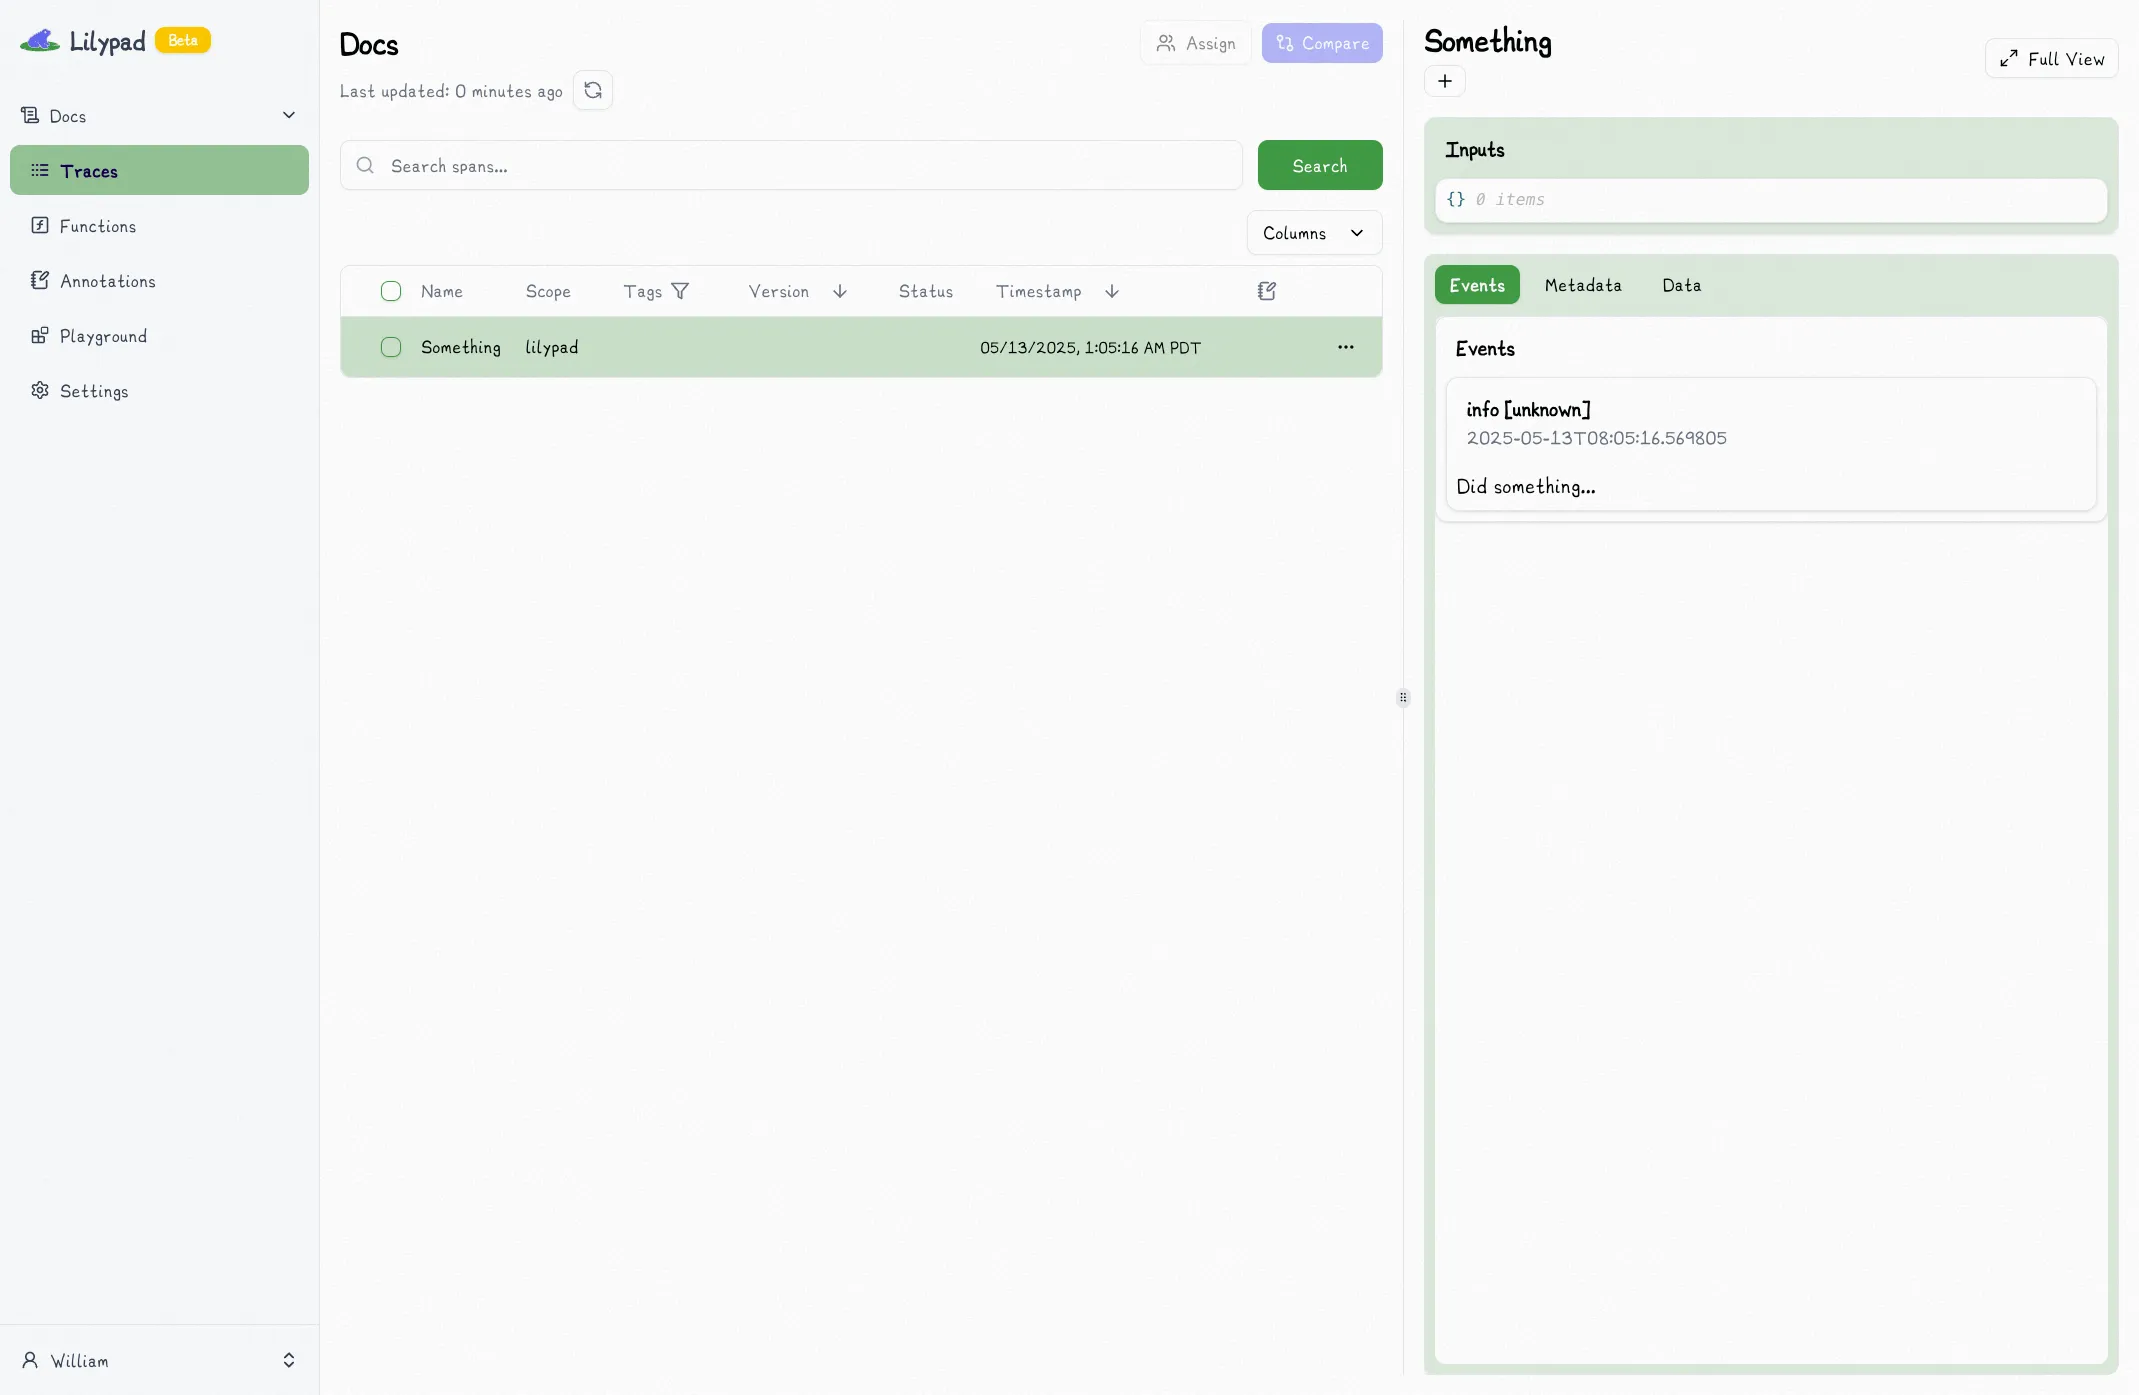This screenshot has height=1395, width=2139.
Task: Open the William user menu
Action: 159,1360
